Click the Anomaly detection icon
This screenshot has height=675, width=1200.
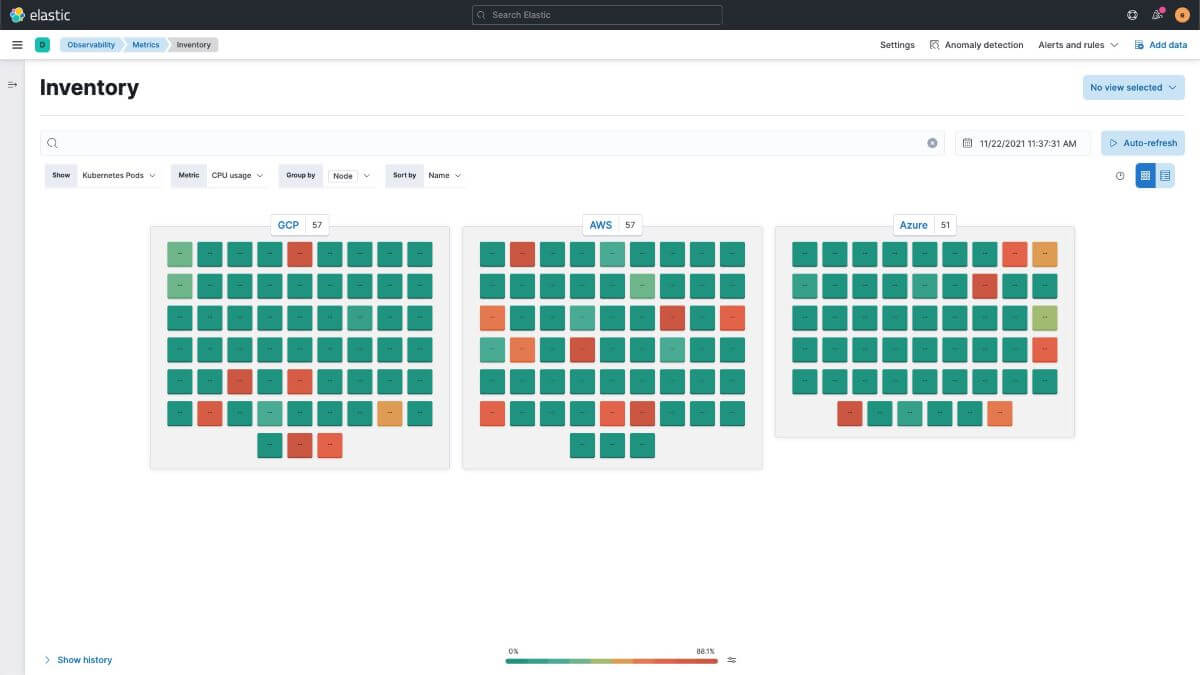(933, 44)
